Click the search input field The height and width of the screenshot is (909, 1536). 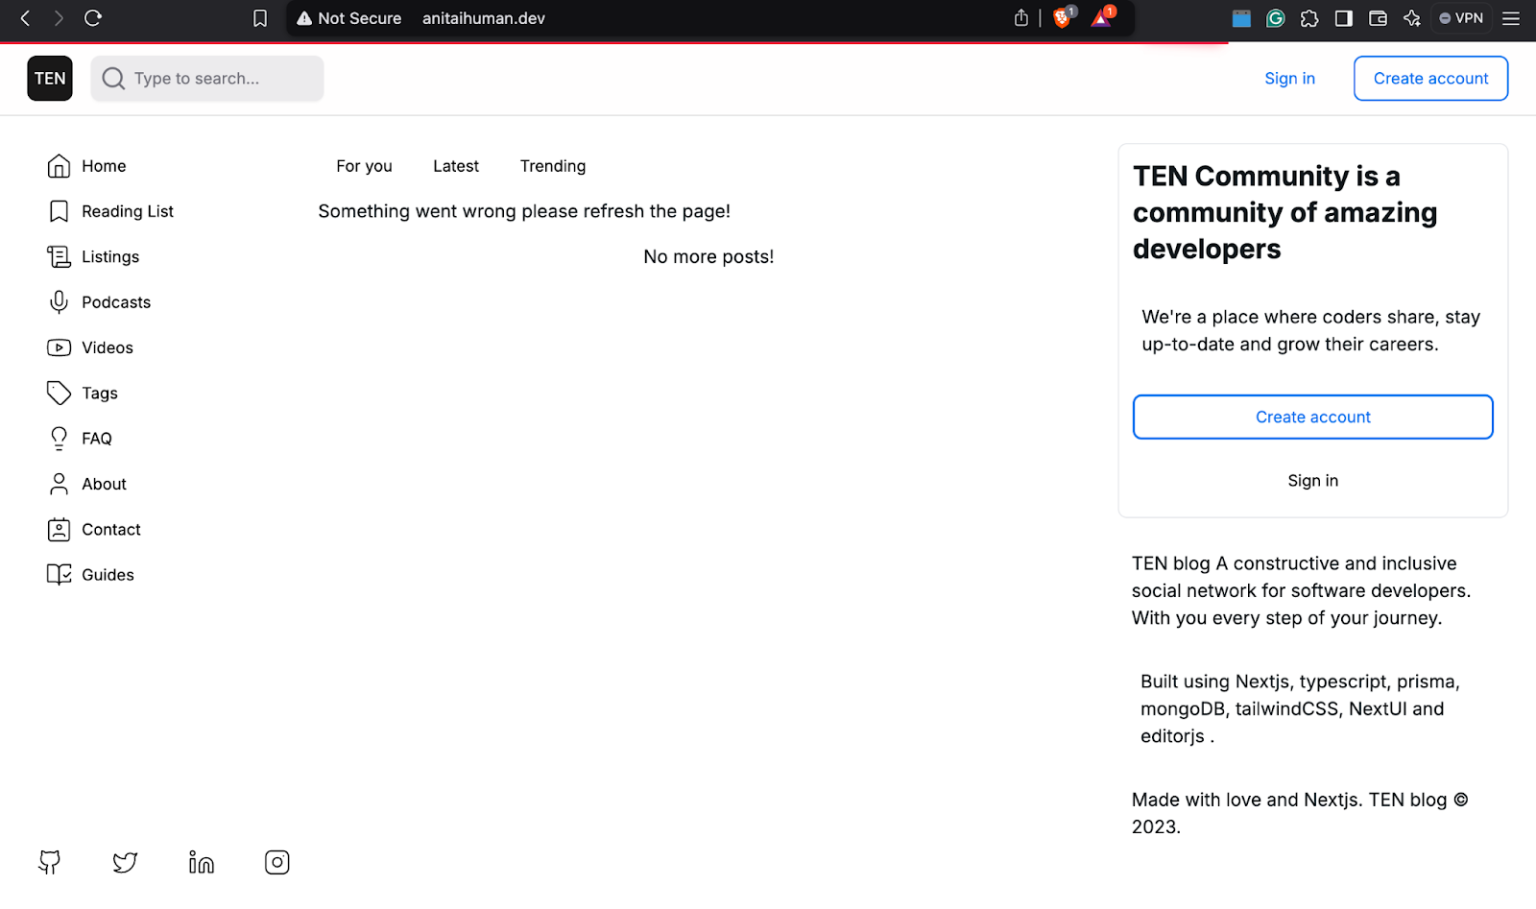tap(207, 78)
